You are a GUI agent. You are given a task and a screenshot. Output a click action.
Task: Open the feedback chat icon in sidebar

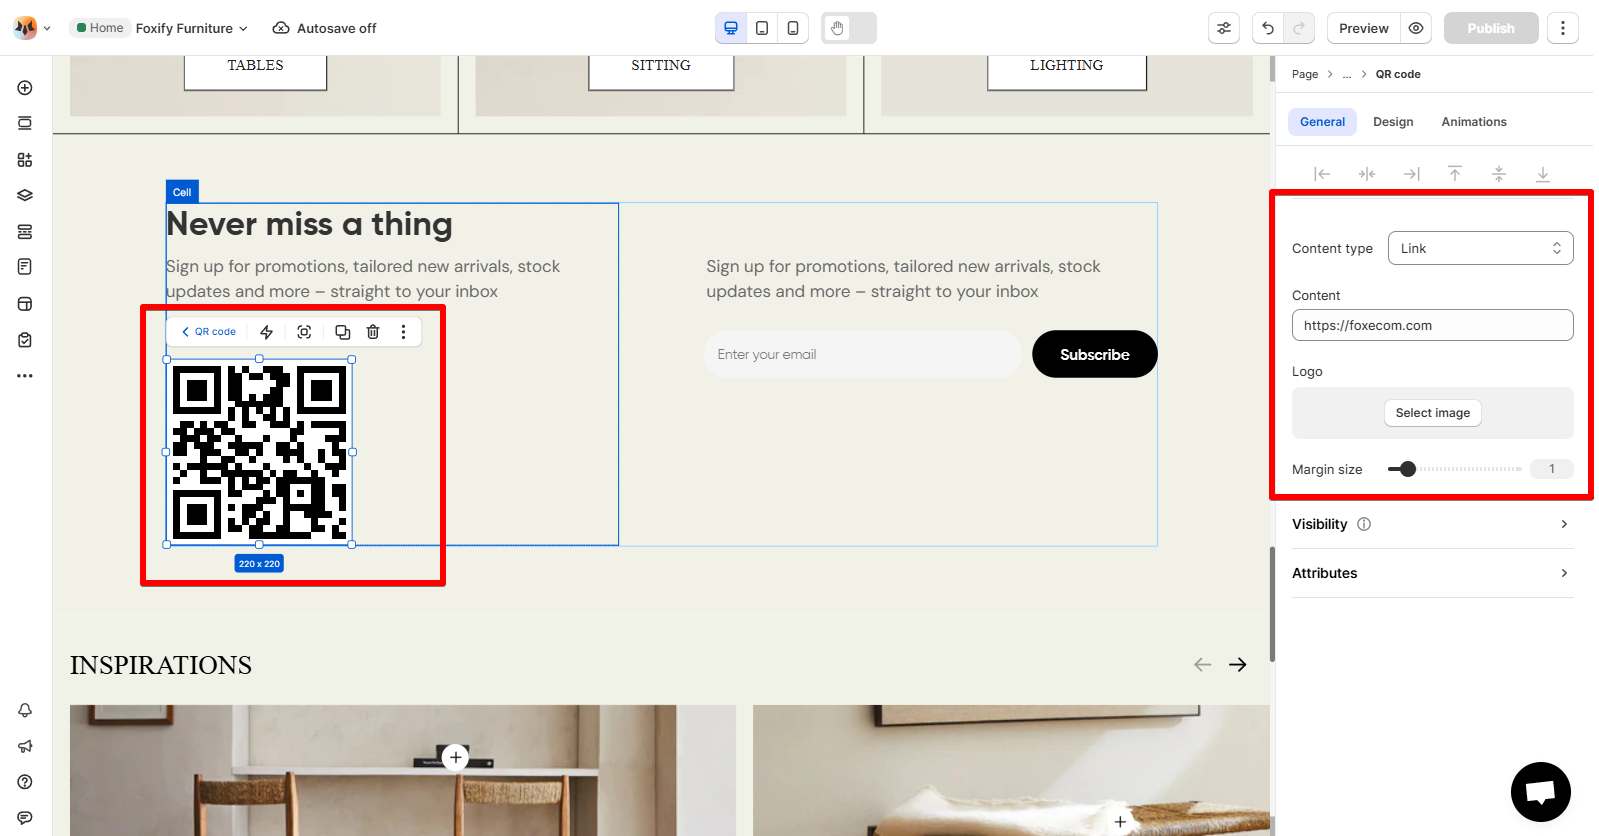[25, 818]
